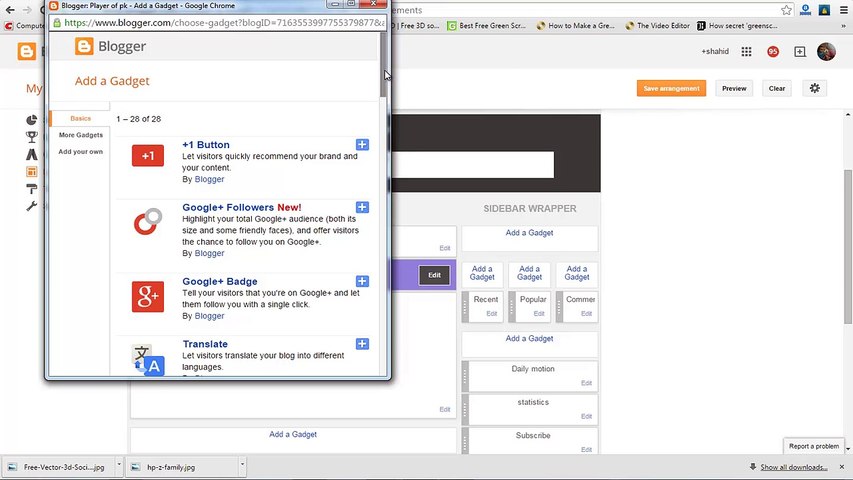Open the account profile avatar
The height and width of the screenshot is (480, 853).
click(826, 52)
